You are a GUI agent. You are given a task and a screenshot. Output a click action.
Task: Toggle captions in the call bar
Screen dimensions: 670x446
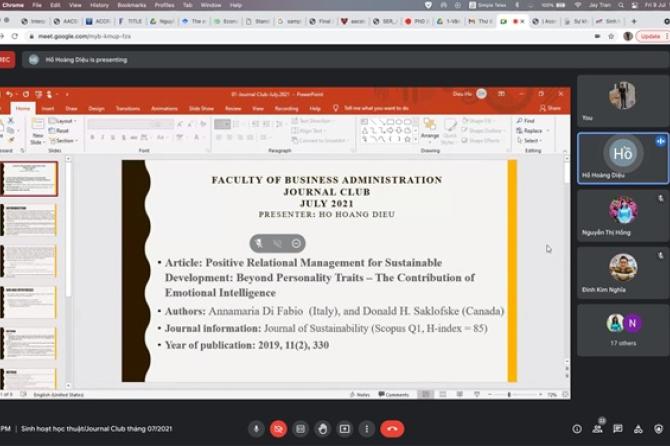click(x=300, y=429)
